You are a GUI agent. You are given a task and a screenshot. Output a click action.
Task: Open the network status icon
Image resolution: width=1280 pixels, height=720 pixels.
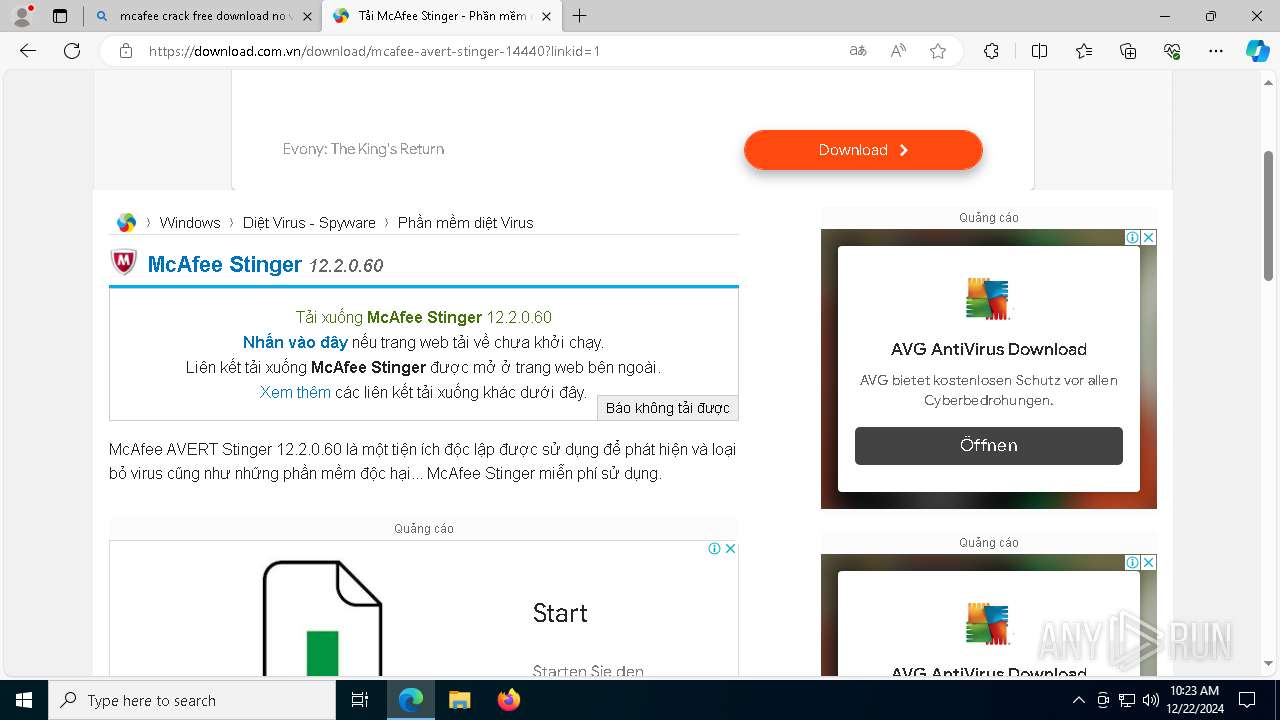pyautogui.click(x=1127, y=700)
